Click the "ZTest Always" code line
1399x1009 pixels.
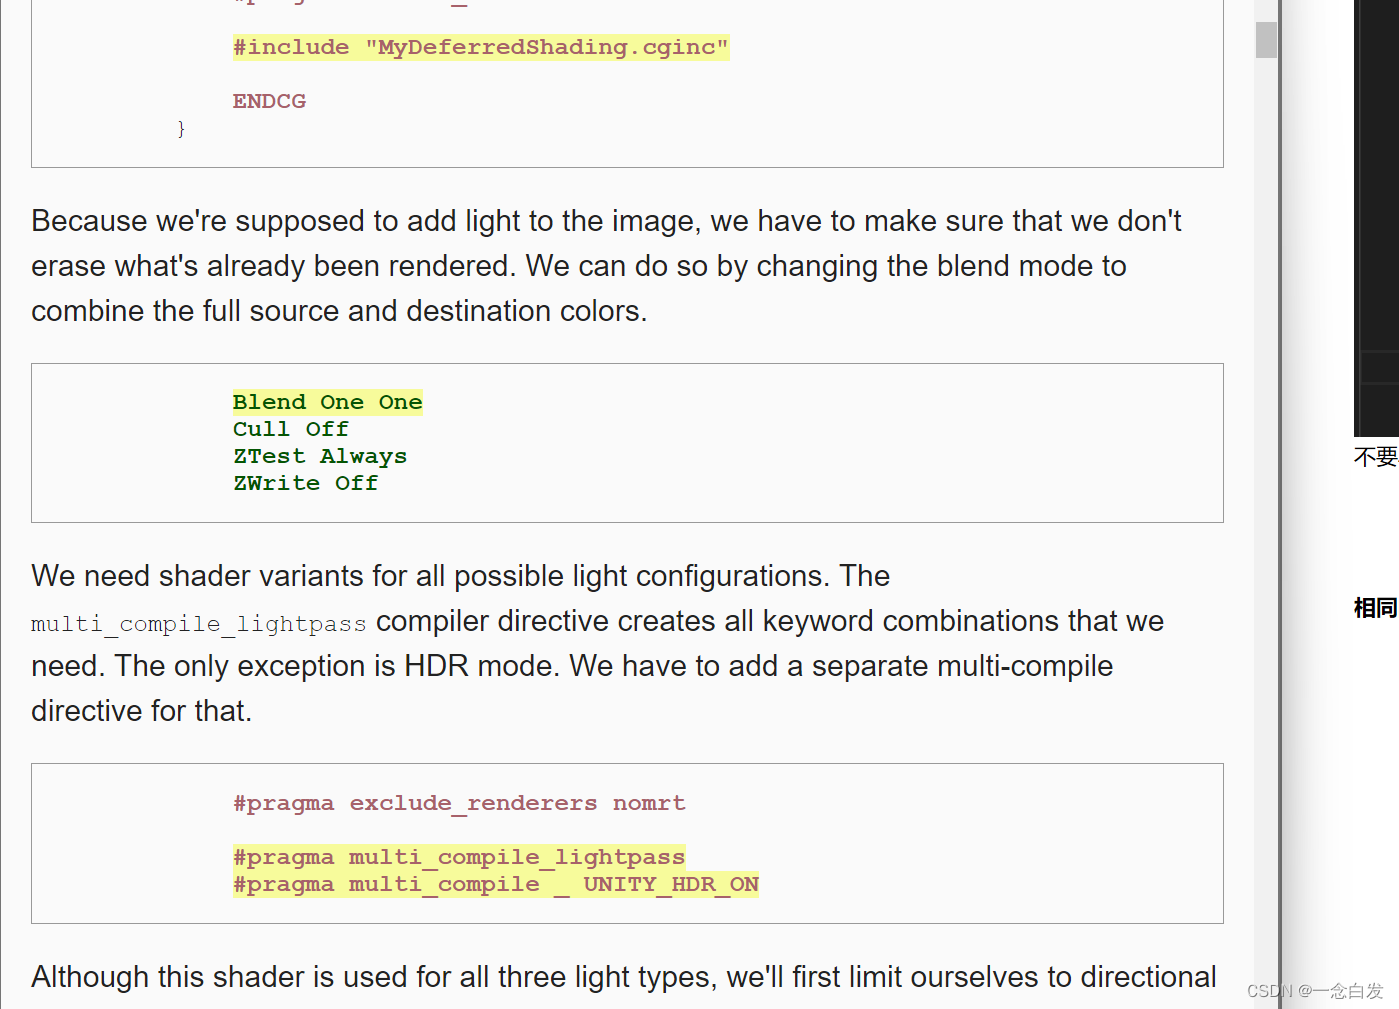[x=319, y=456]
